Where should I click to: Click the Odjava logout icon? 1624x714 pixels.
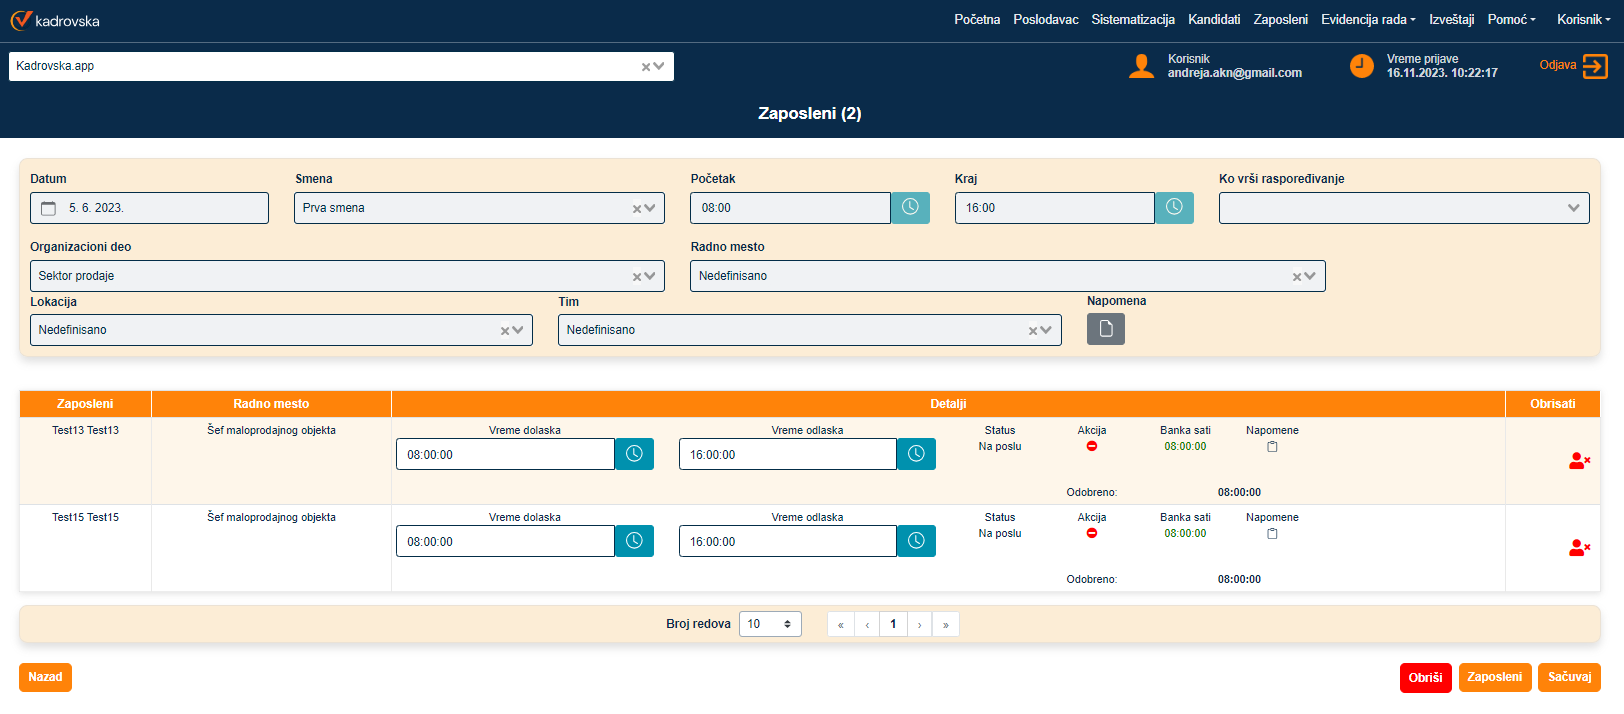[x=1595, y=66]
